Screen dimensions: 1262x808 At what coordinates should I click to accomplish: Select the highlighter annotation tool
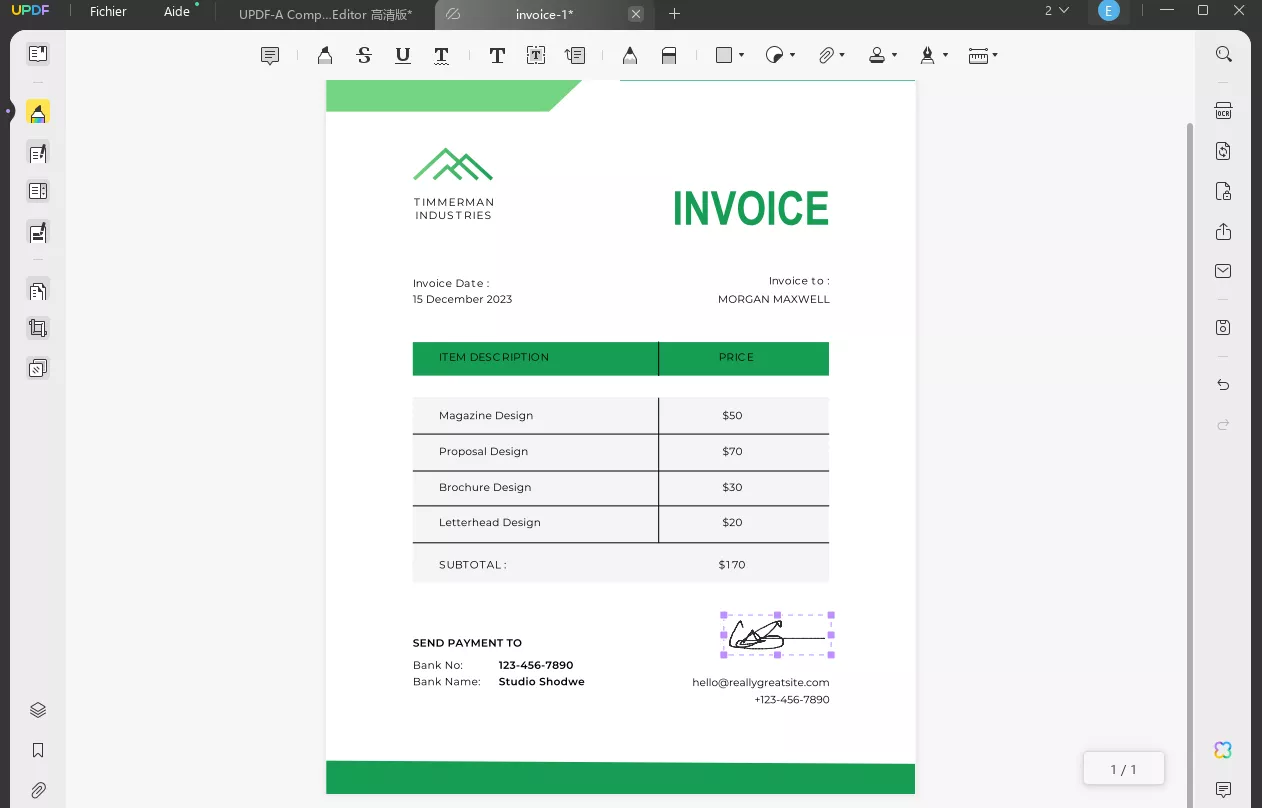[x=324, y=55]
